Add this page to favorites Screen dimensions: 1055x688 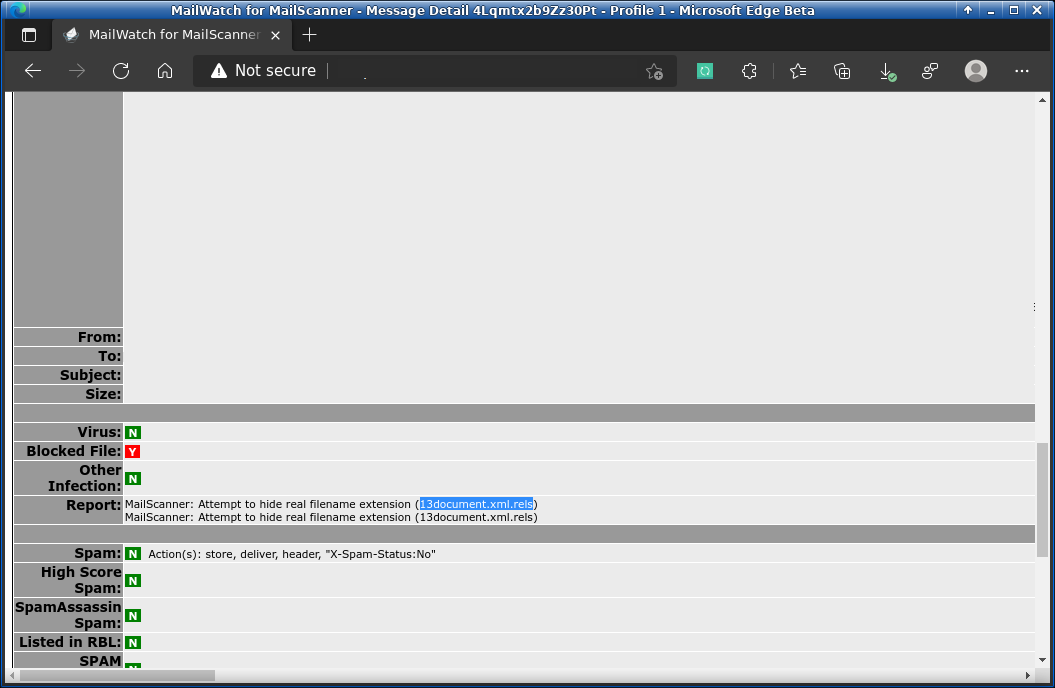tap(654, 71)
